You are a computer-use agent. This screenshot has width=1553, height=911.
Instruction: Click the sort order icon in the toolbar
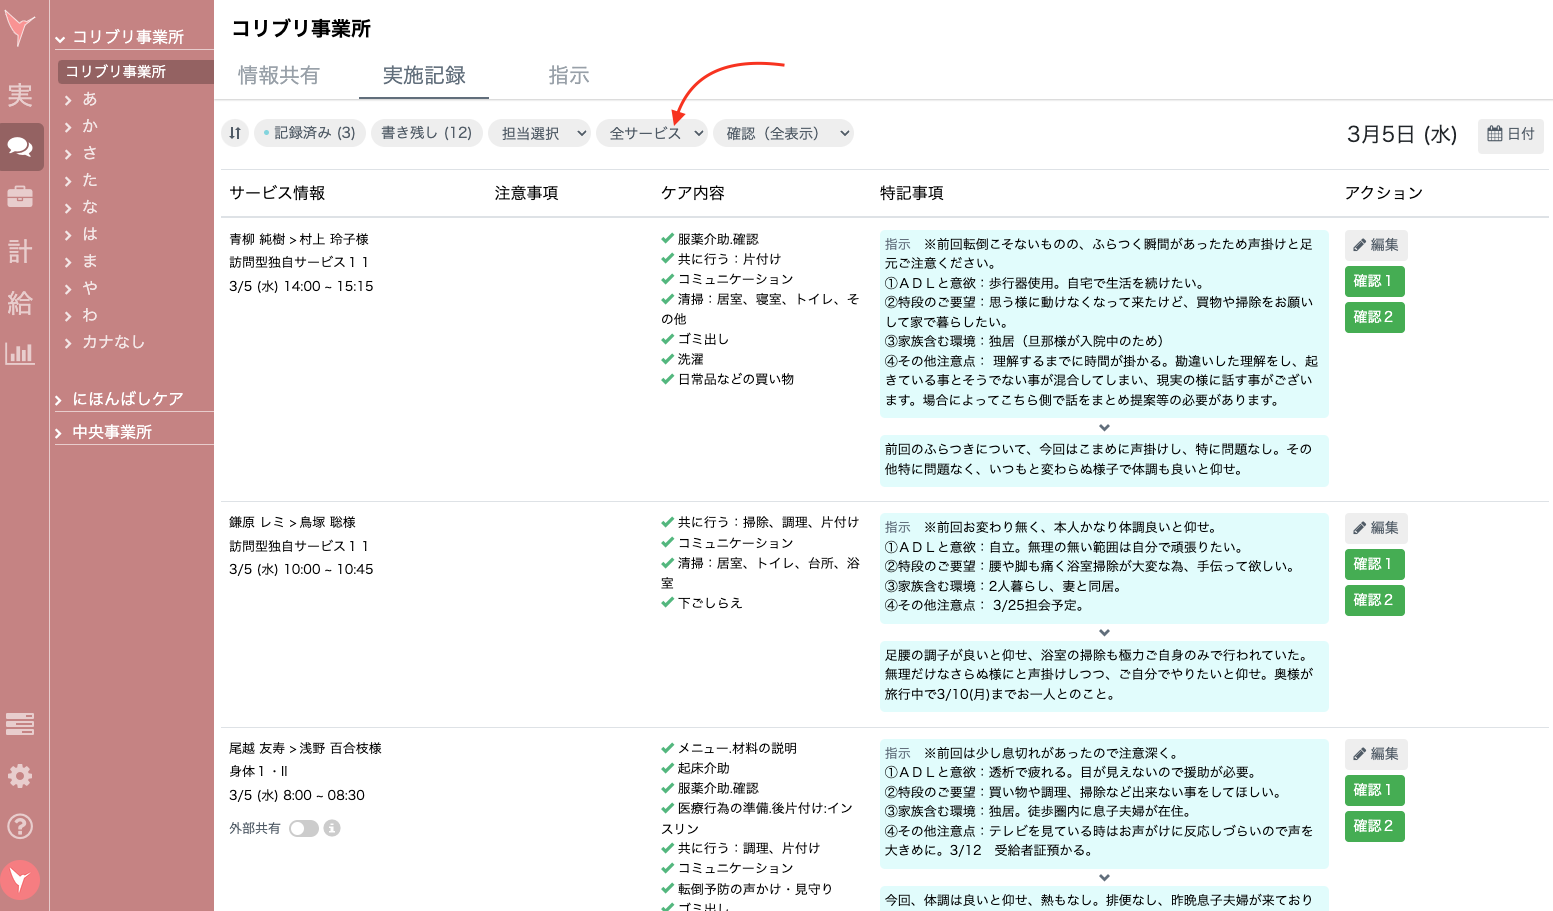(x=235, y=133)
